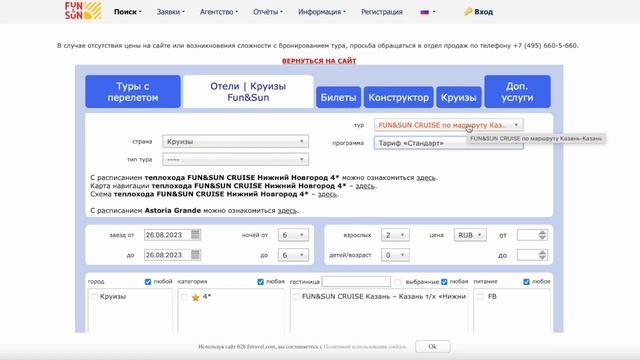Adjust the цена до spinner arrows

pos(542,255)
